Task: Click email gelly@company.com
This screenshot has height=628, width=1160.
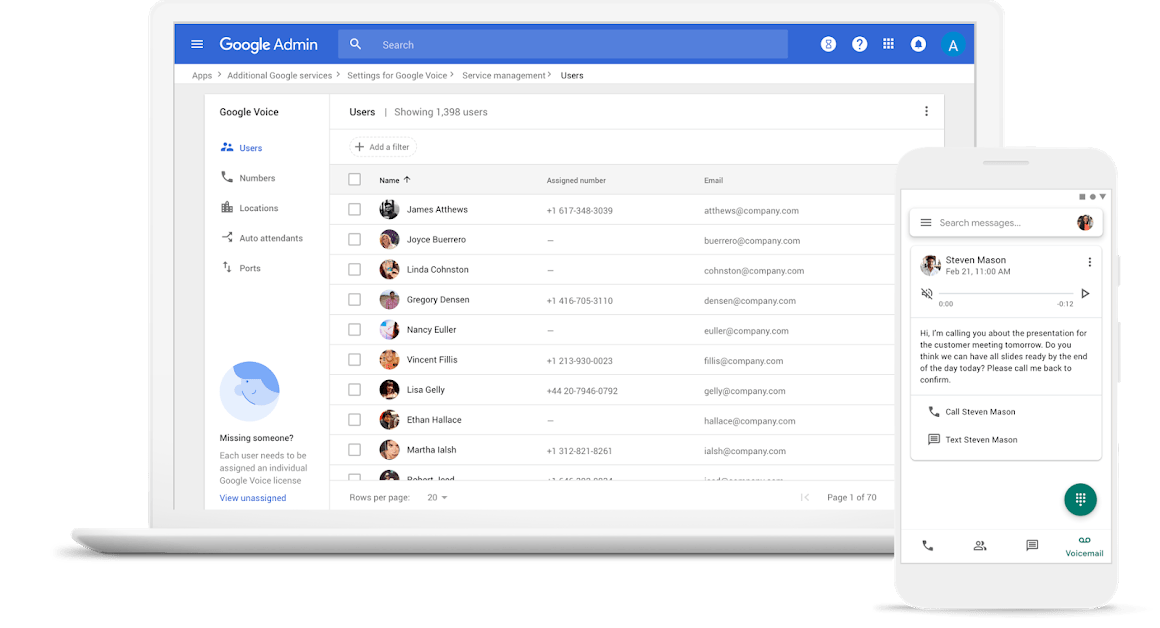Action: coord(744,391)
